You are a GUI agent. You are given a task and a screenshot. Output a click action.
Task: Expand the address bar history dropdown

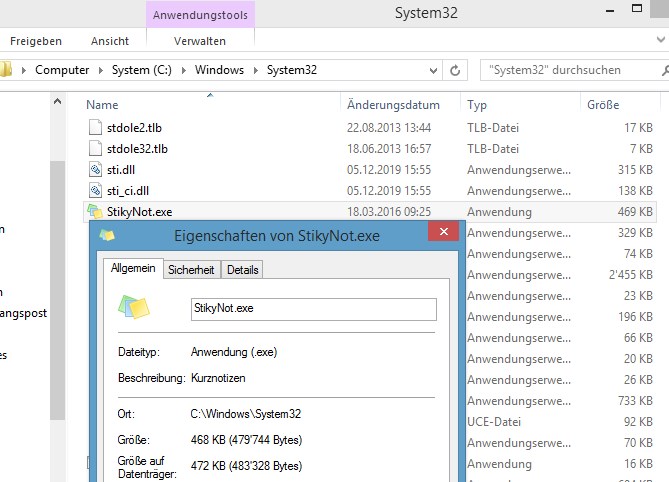(x=433, y=70)
